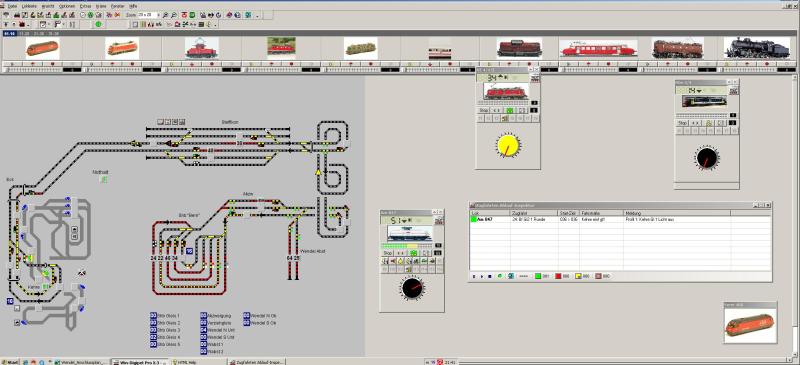The width and height of the screenshot is (800, 365).
Task: Open the Optionen menu
Action: click(67, 6)
